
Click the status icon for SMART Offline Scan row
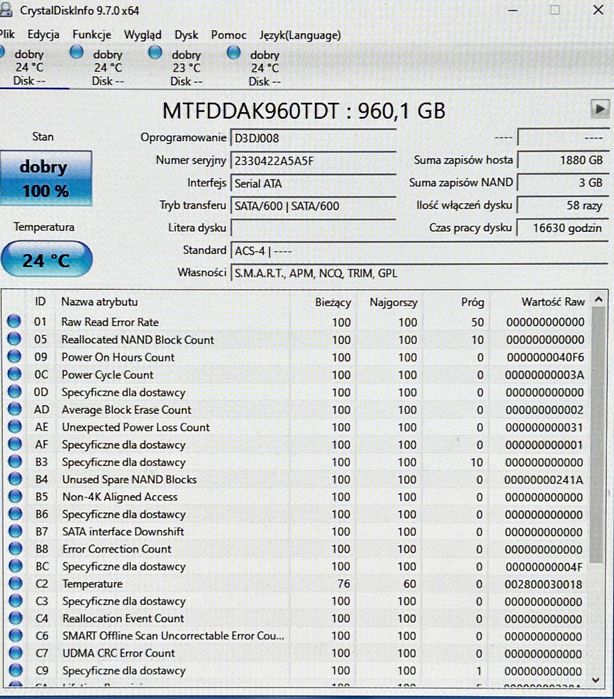(x=16, y=635)
